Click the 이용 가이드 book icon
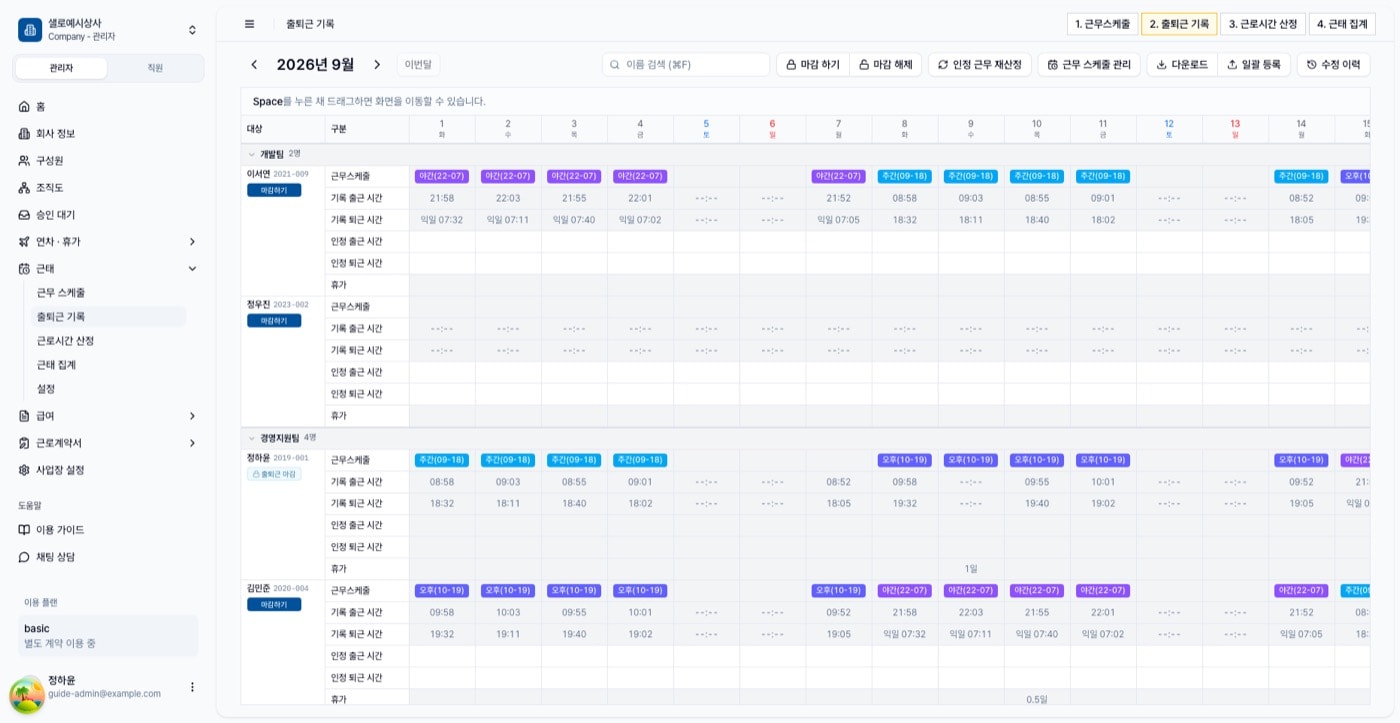The image size is (1400, 723). coord(25,529)
